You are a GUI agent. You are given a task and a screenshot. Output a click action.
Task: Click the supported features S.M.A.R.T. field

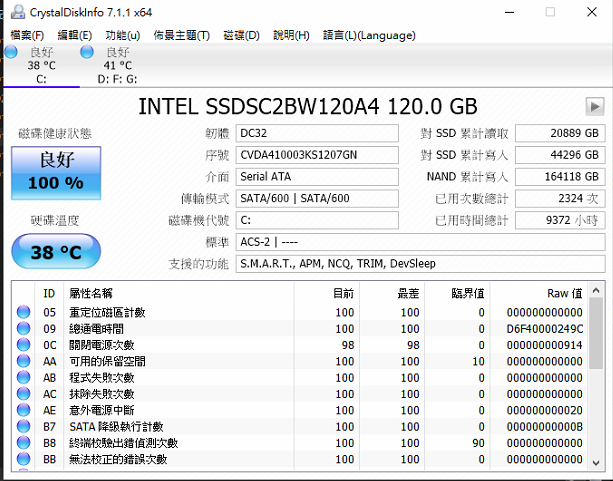click(x=420, y=264)
